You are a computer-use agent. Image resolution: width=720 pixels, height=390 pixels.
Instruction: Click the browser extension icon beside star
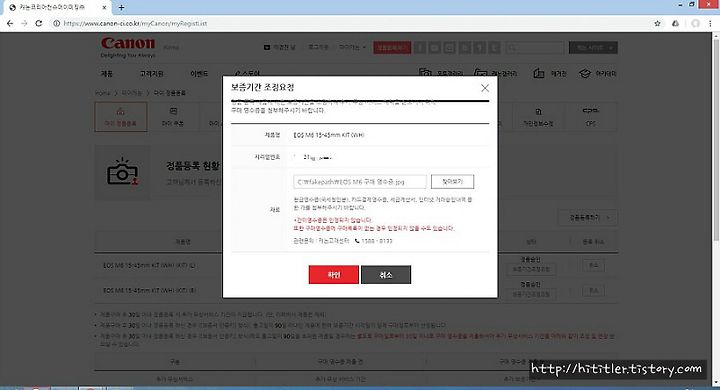point(675,23)
